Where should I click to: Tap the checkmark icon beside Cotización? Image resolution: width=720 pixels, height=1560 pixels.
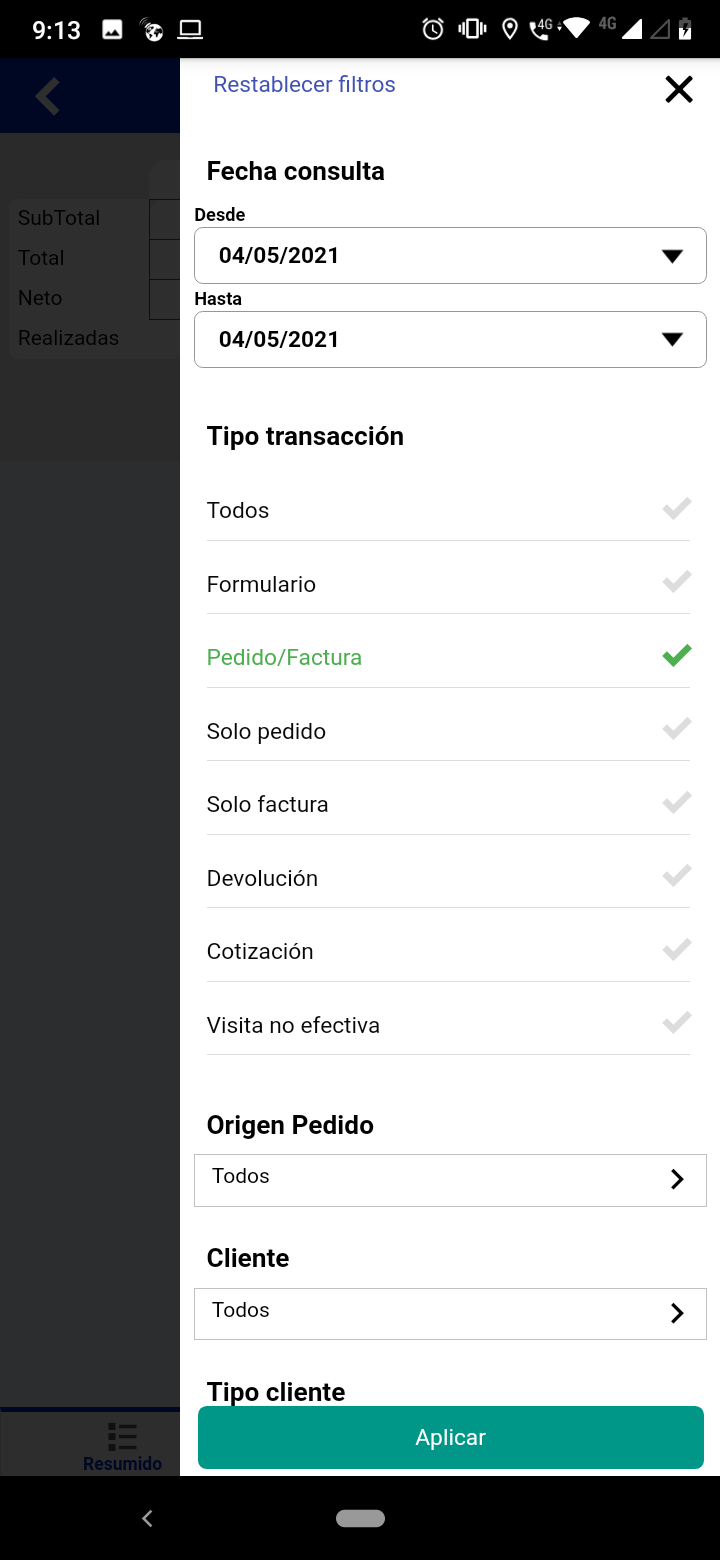click(677, 950)
